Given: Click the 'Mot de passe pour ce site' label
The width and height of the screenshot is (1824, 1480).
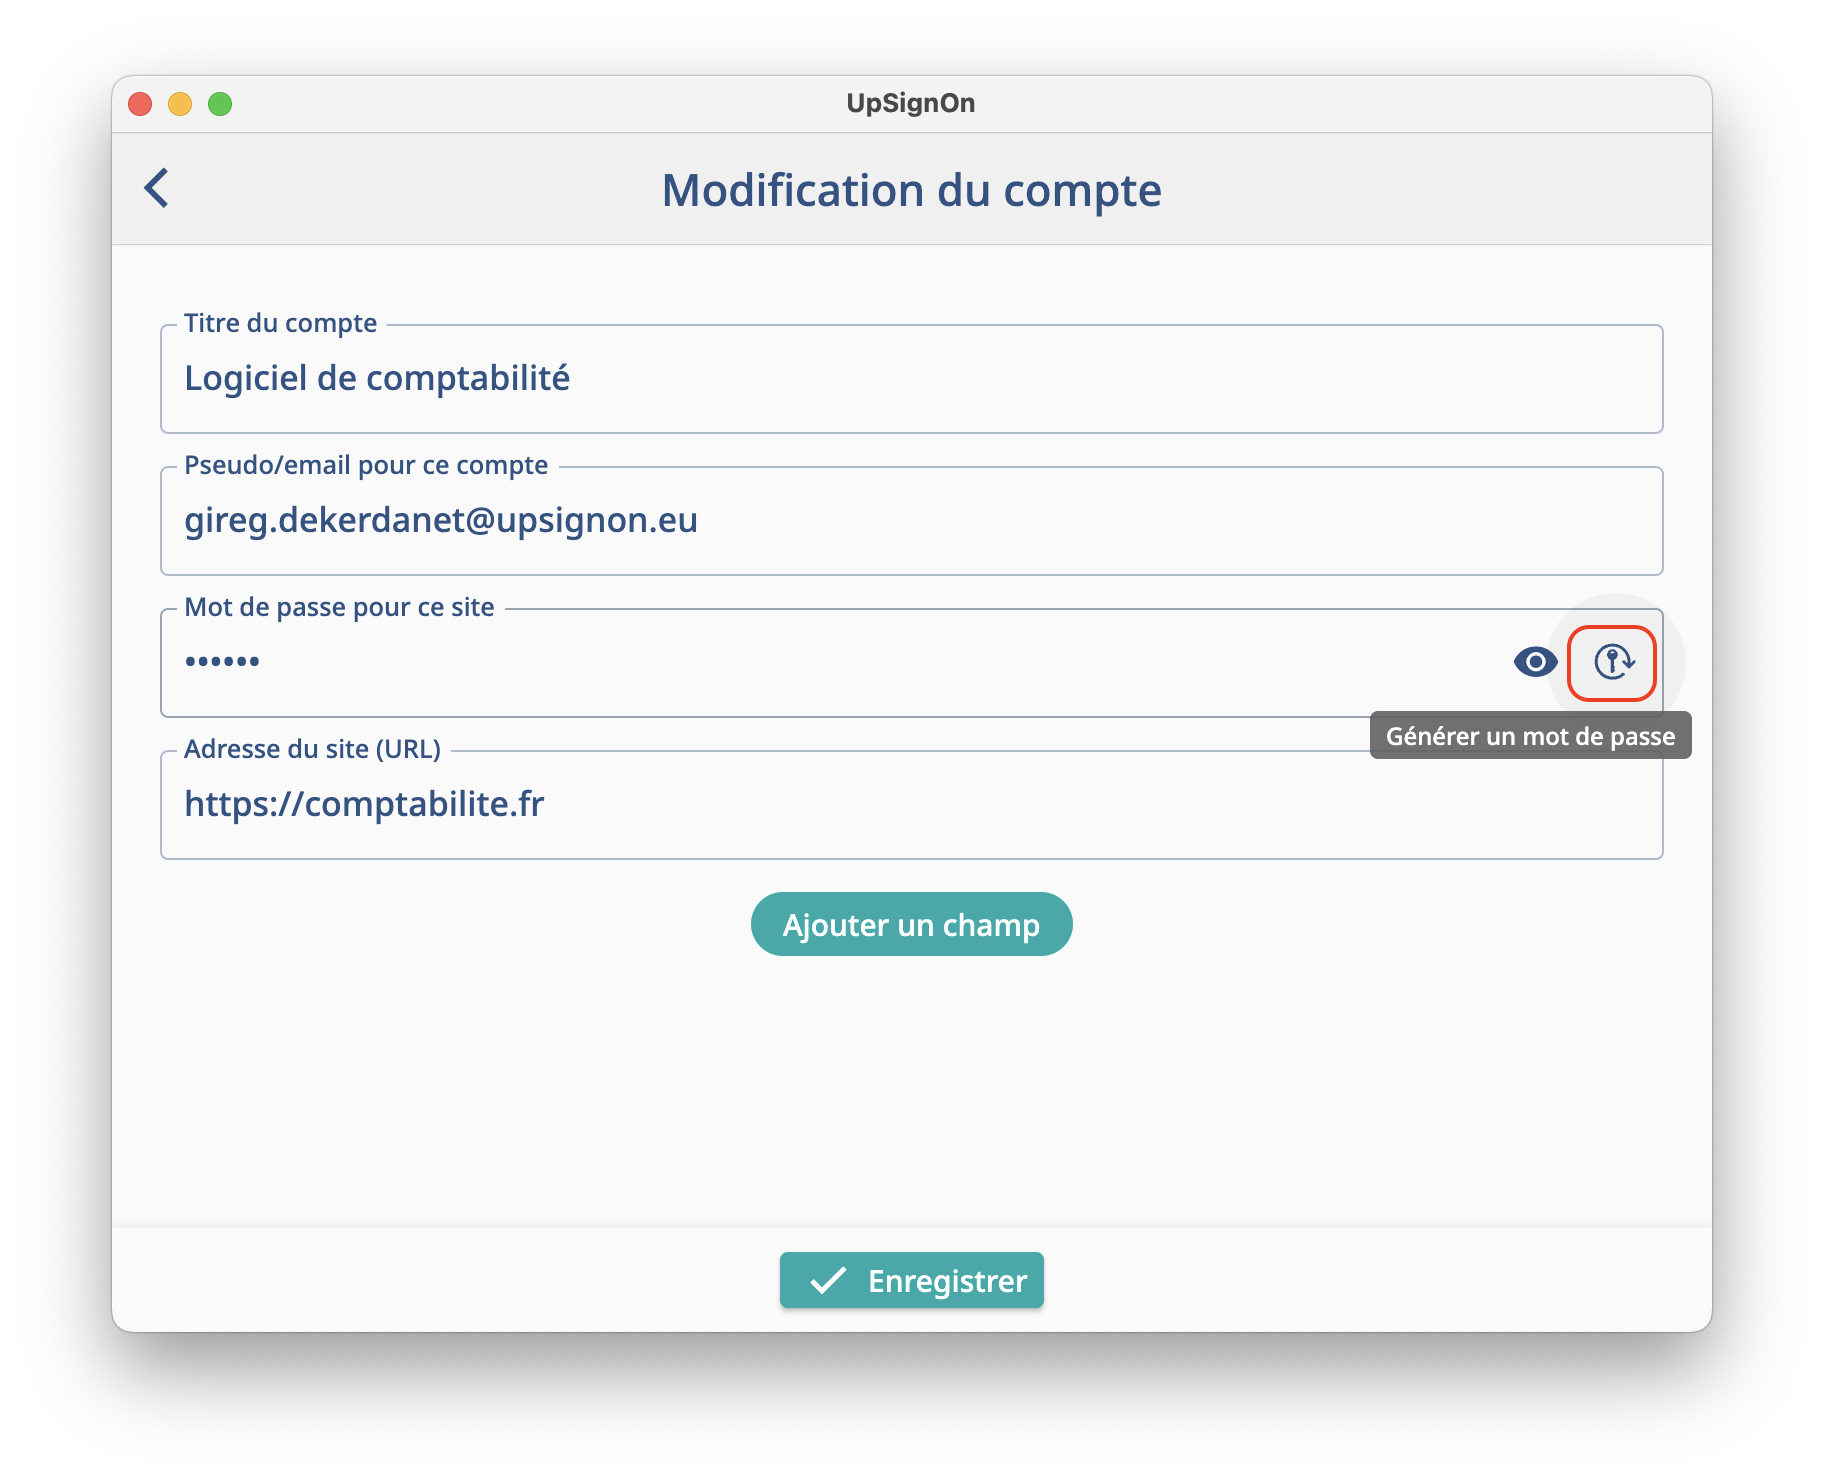Looking at the screenshot, I should 339,607.
